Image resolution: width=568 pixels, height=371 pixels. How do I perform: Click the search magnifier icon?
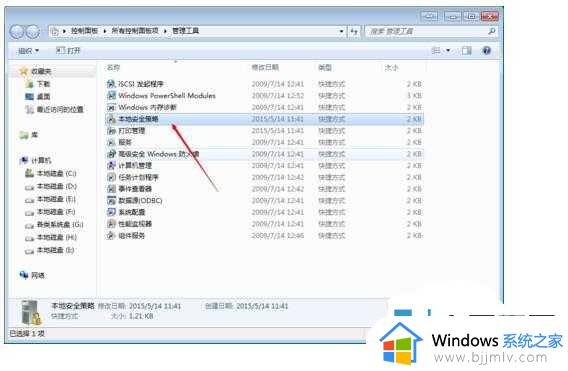(x=491, y=32)
